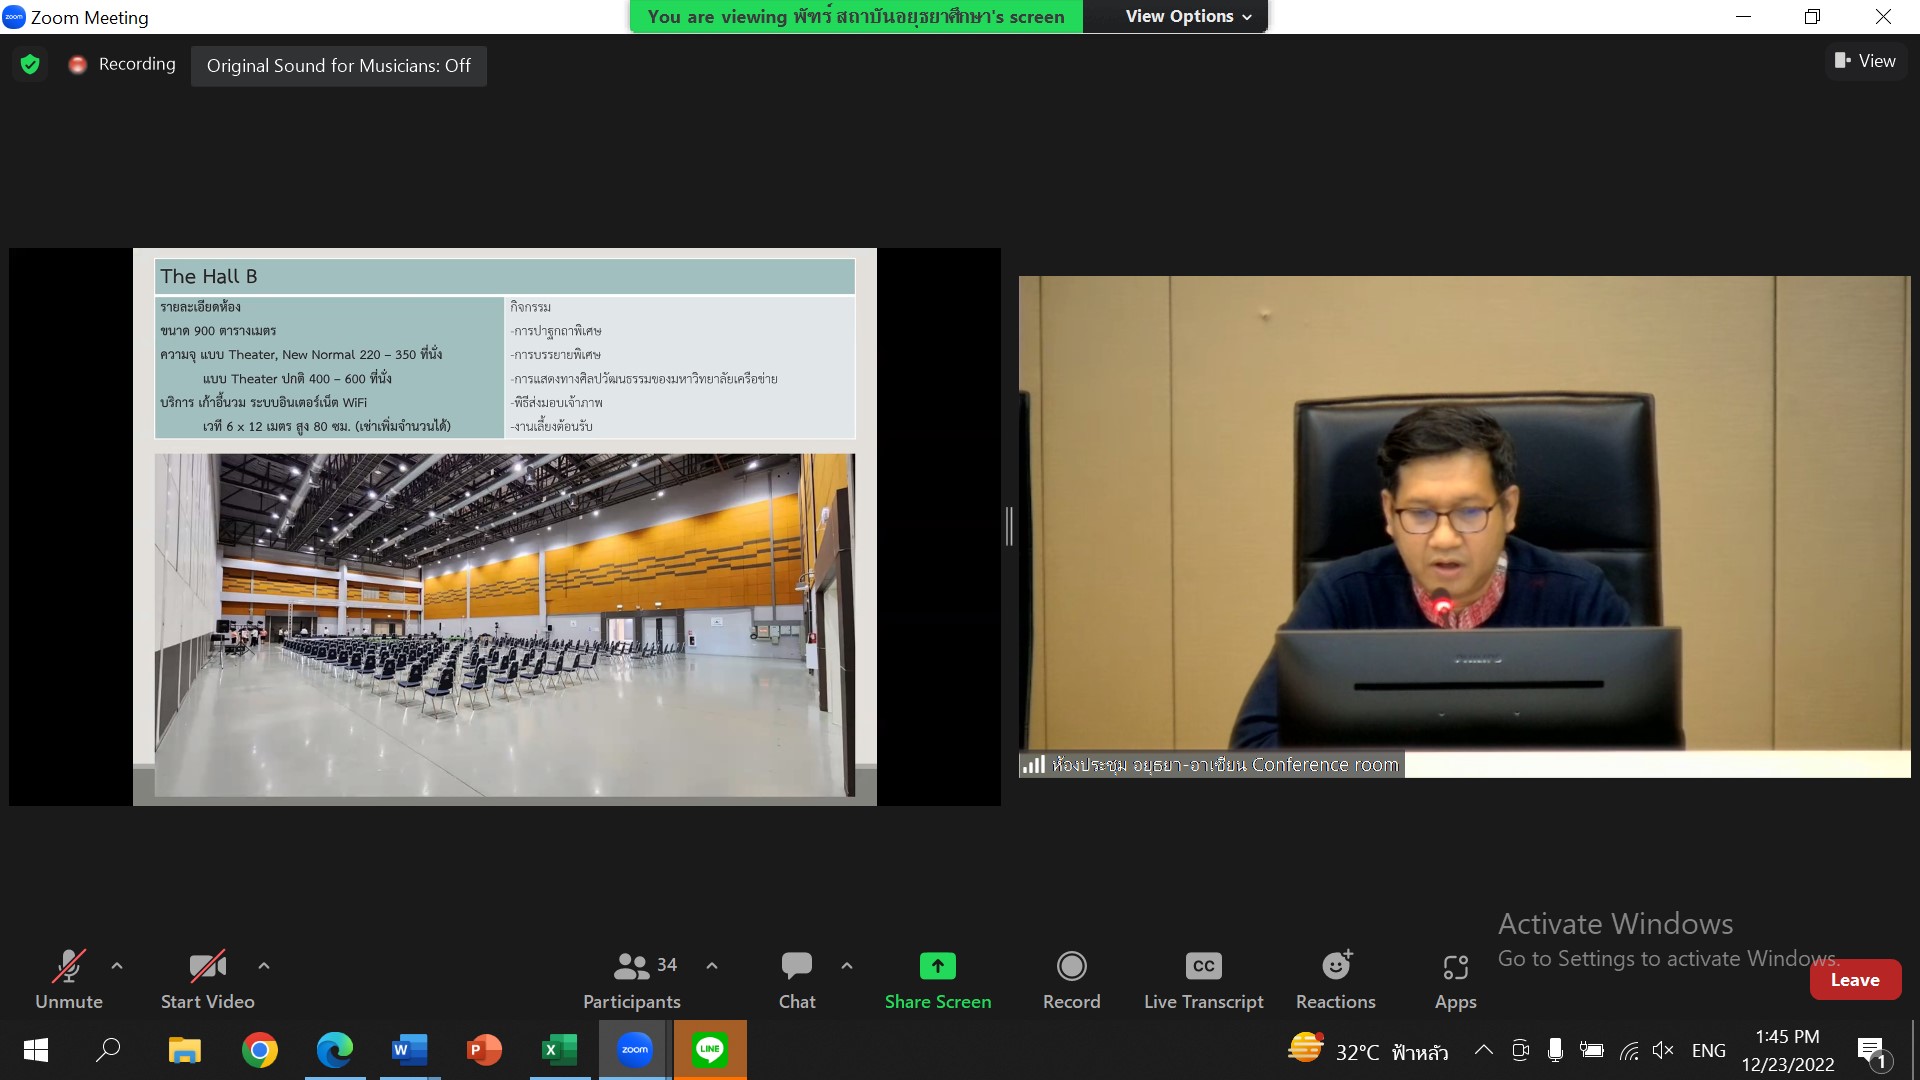Open clock and calendar 1:45 PM
The image size is (1920, 1080).
[1788, 1050]
